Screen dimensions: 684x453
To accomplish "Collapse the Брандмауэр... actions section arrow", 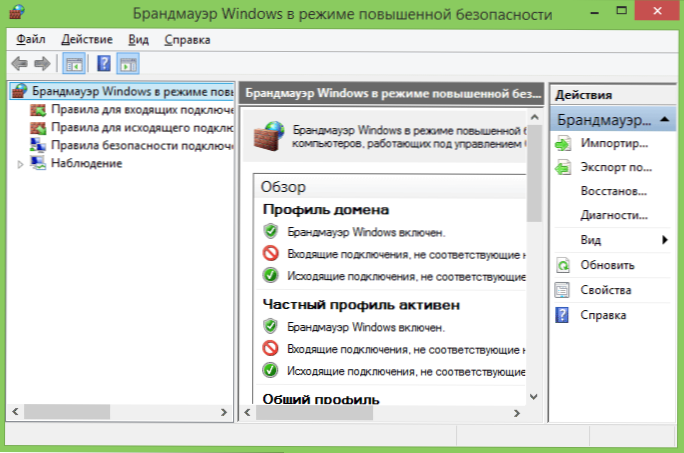I will point(664,119).
